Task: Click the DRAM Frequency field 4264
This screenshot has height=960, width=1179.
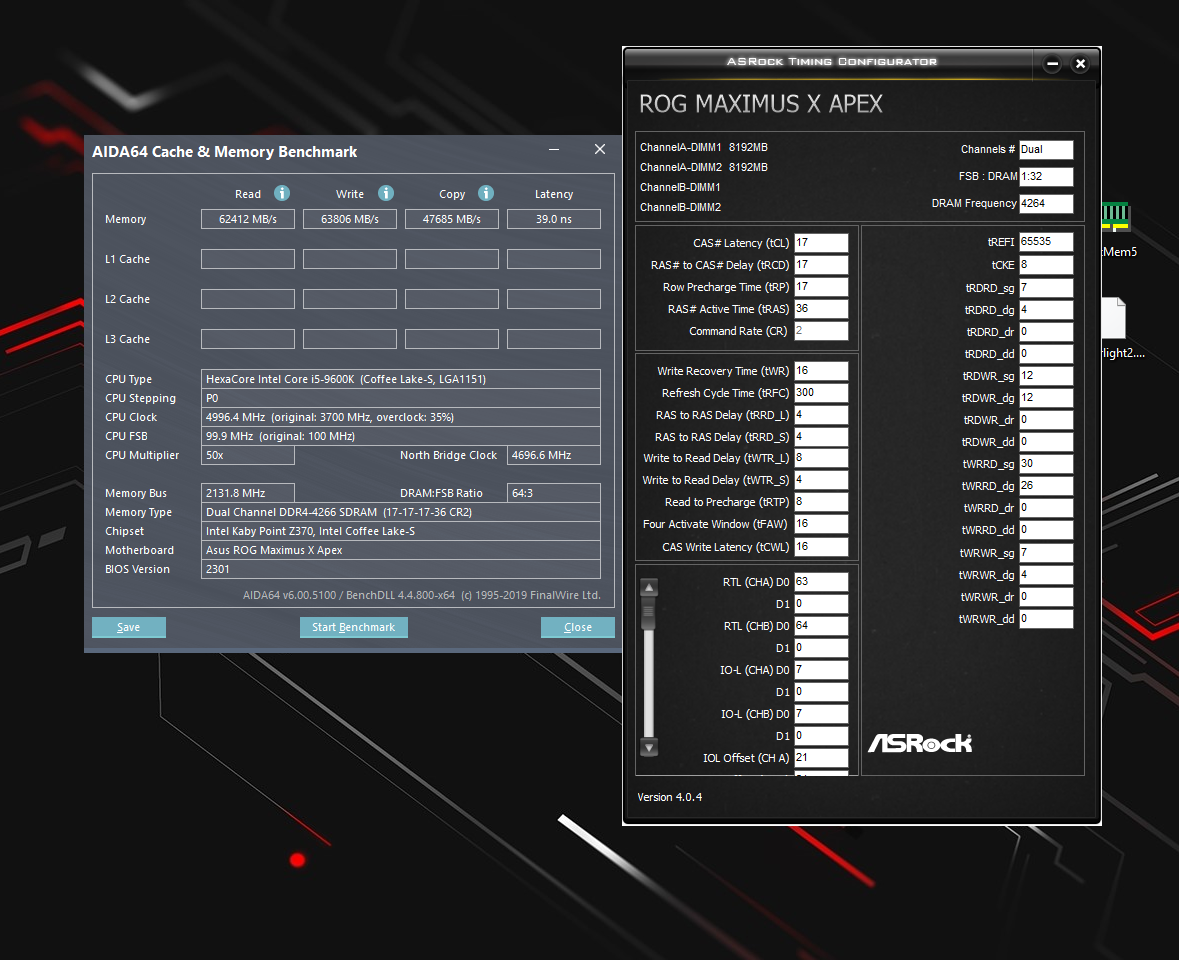Action: point(1046,203)
